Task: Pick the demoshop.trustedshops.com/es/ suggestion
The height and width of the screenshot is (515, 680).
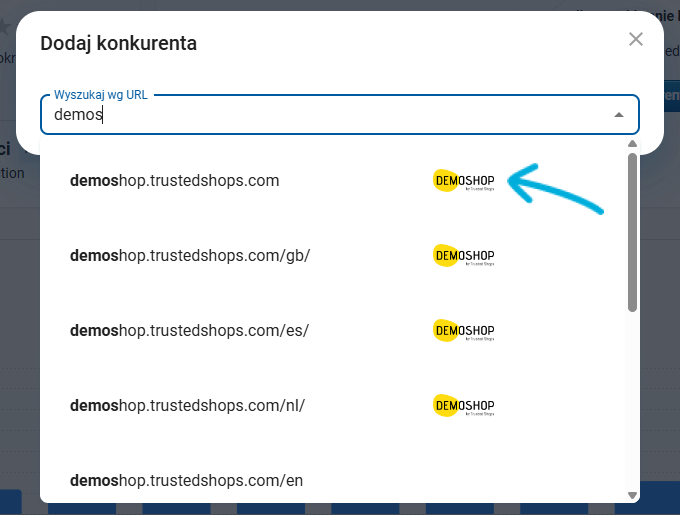Action: pyautogui.click(x=189, y=330)
